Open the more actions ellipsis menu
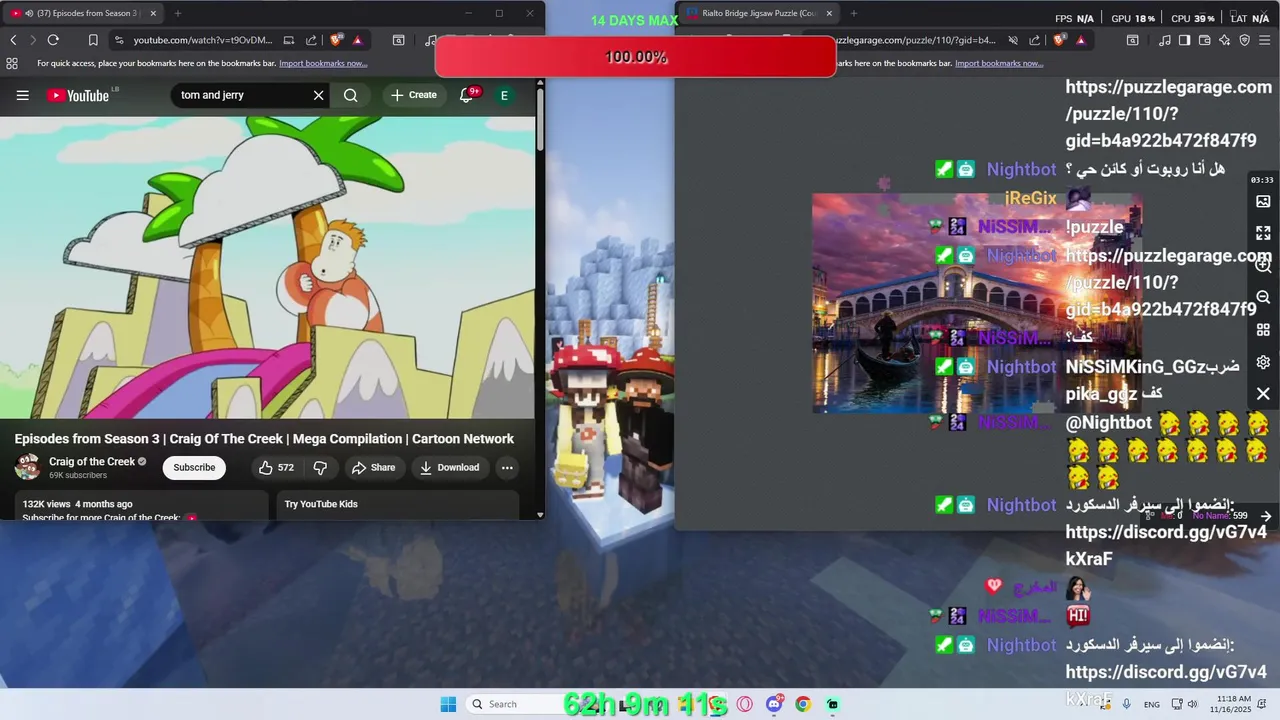The width and height of the screenshot is (1280, 720). 507,467
